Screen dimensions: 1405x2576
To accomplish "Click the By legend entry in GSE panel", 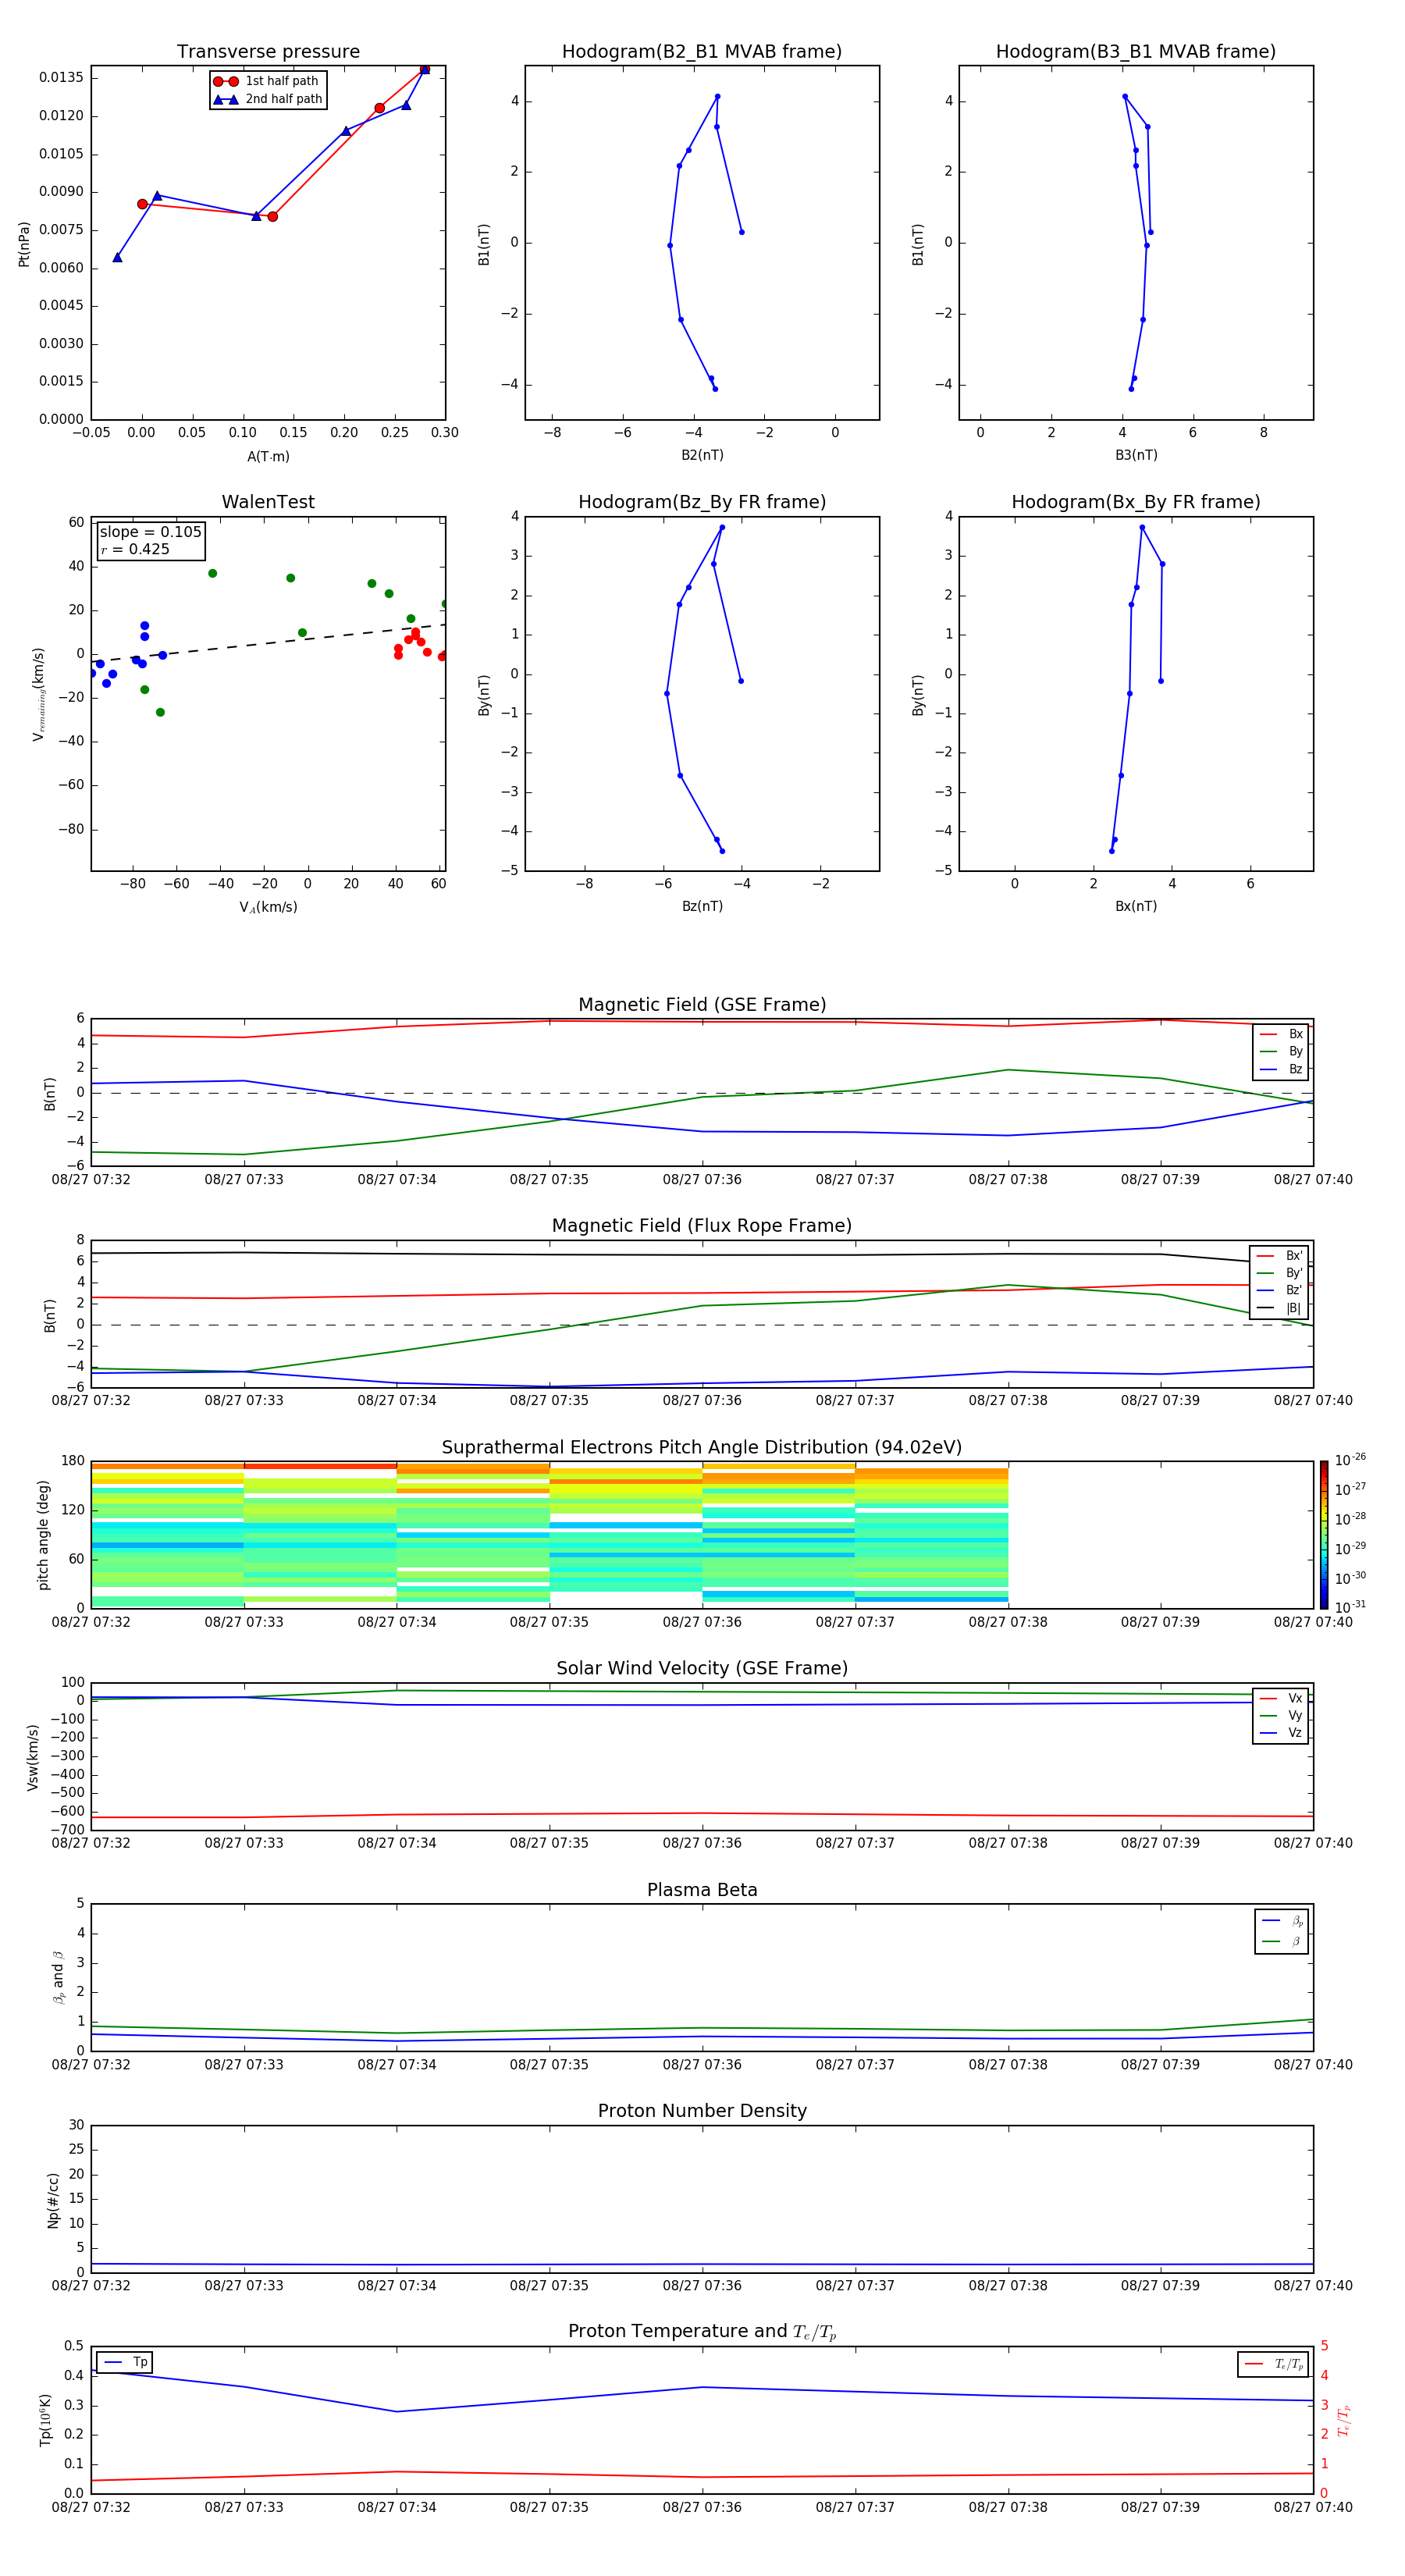I will [1281, 1051].
